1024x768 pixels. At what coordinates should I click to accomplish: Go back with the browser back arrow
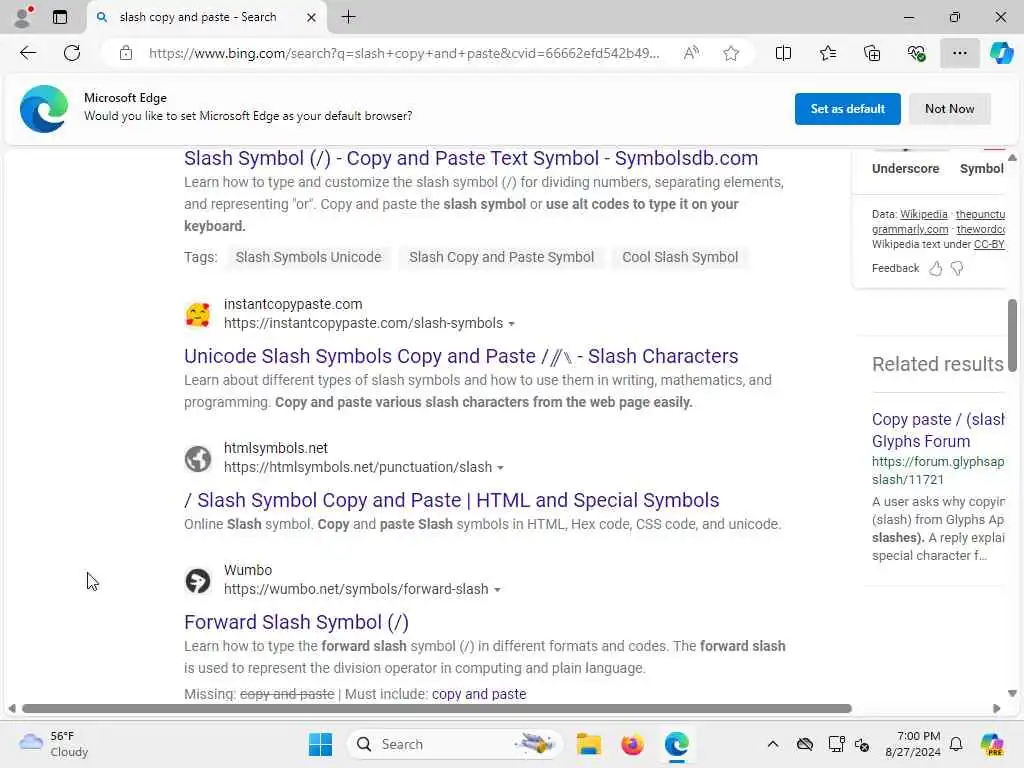(x=28, y=53)
